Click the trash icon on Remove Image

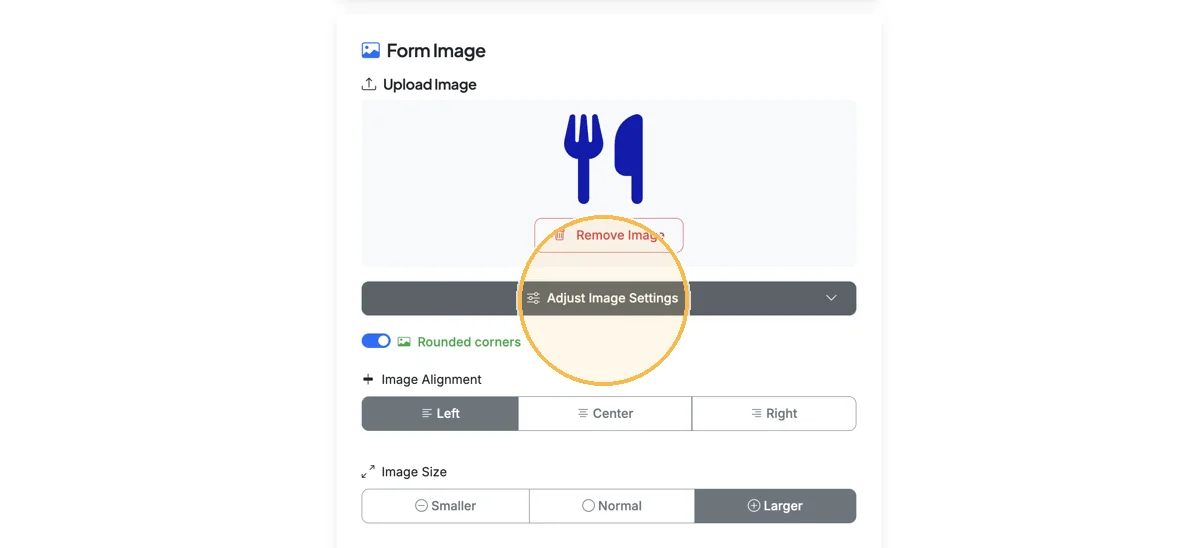point(560,235)
